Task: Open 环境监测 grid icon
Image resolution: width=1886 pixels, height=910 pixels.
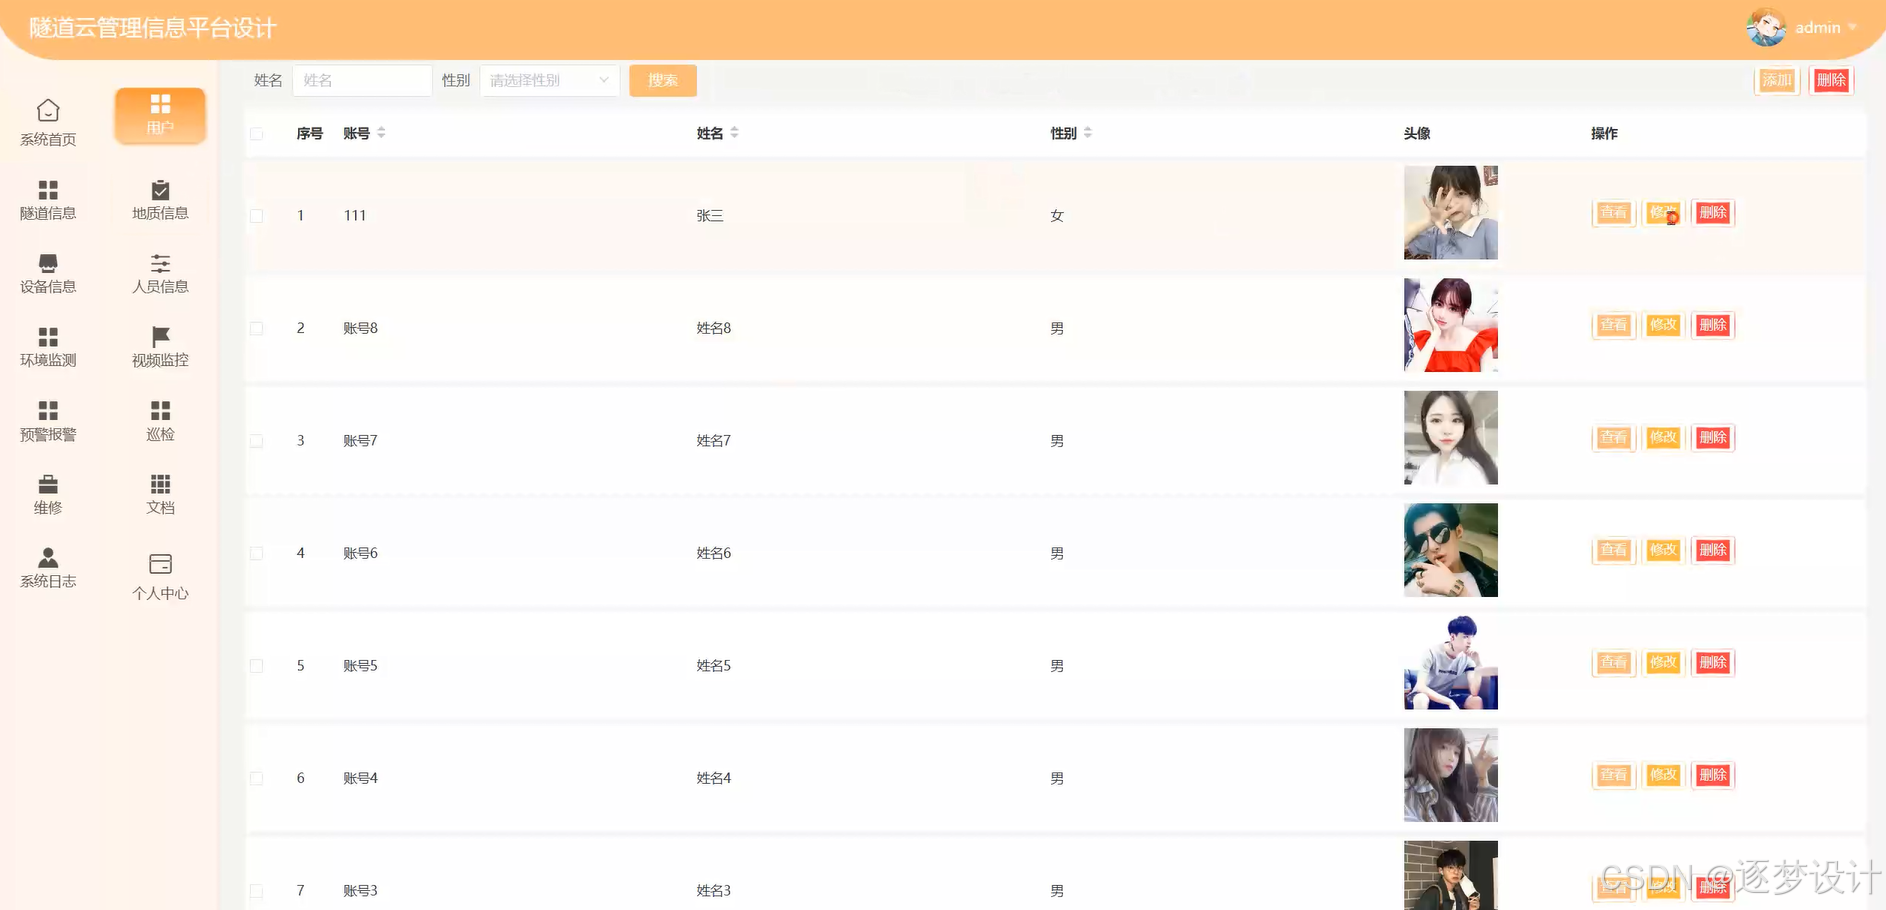Action: point(48,337)
